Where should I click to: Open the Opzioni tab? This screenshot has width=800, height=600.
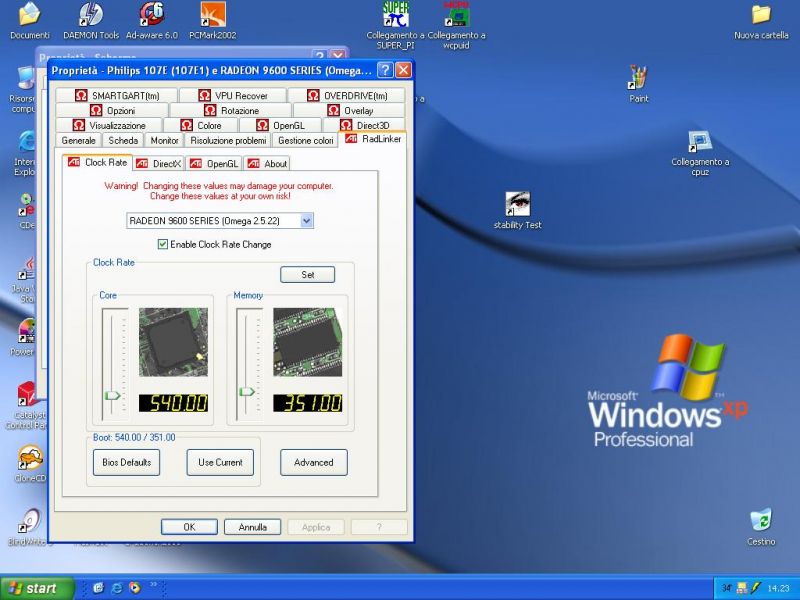tap(112, 111)
